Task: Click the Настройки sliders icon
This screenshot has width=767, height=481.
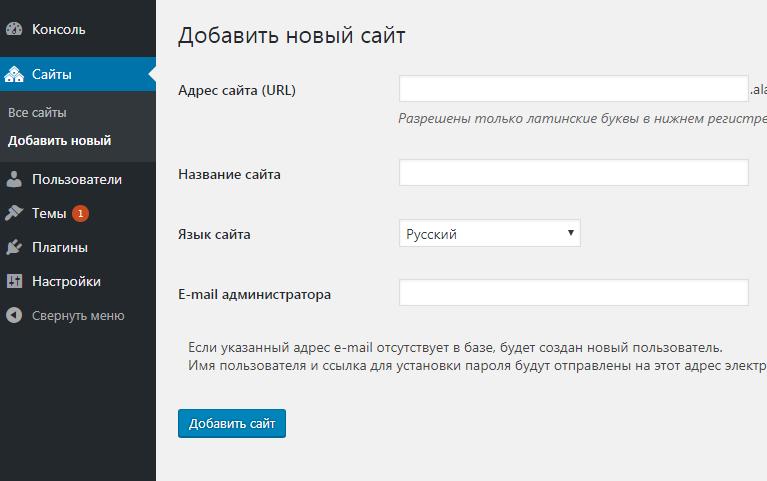Action: pos(14,281)
